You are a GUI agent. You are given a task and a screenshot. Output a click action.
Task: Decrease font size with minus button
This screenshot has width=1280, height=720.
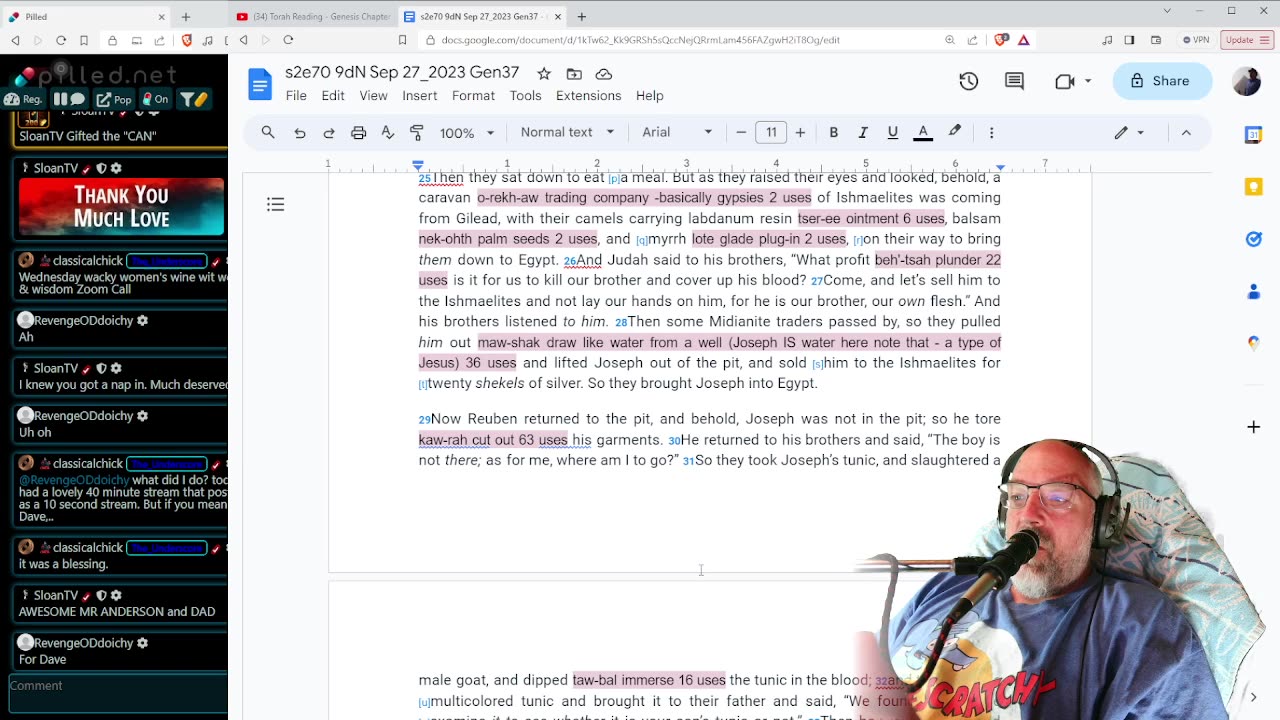(x=741, y=132)
